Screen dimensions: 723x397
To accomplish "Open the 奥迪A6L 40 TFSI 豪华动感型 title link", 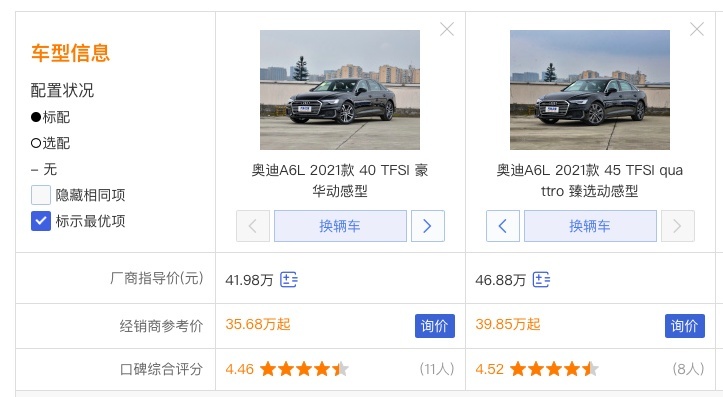I will [340, 180].
